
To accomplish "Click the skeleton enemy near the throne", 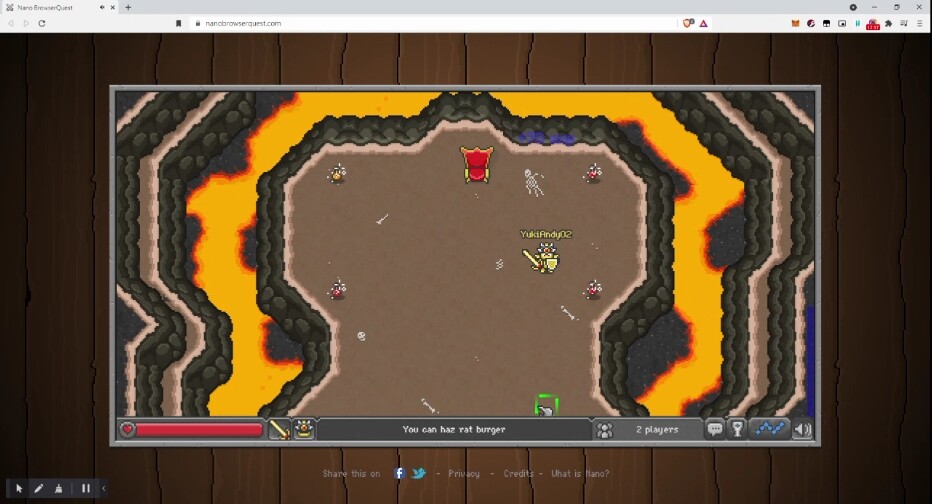I will (533, 181).
